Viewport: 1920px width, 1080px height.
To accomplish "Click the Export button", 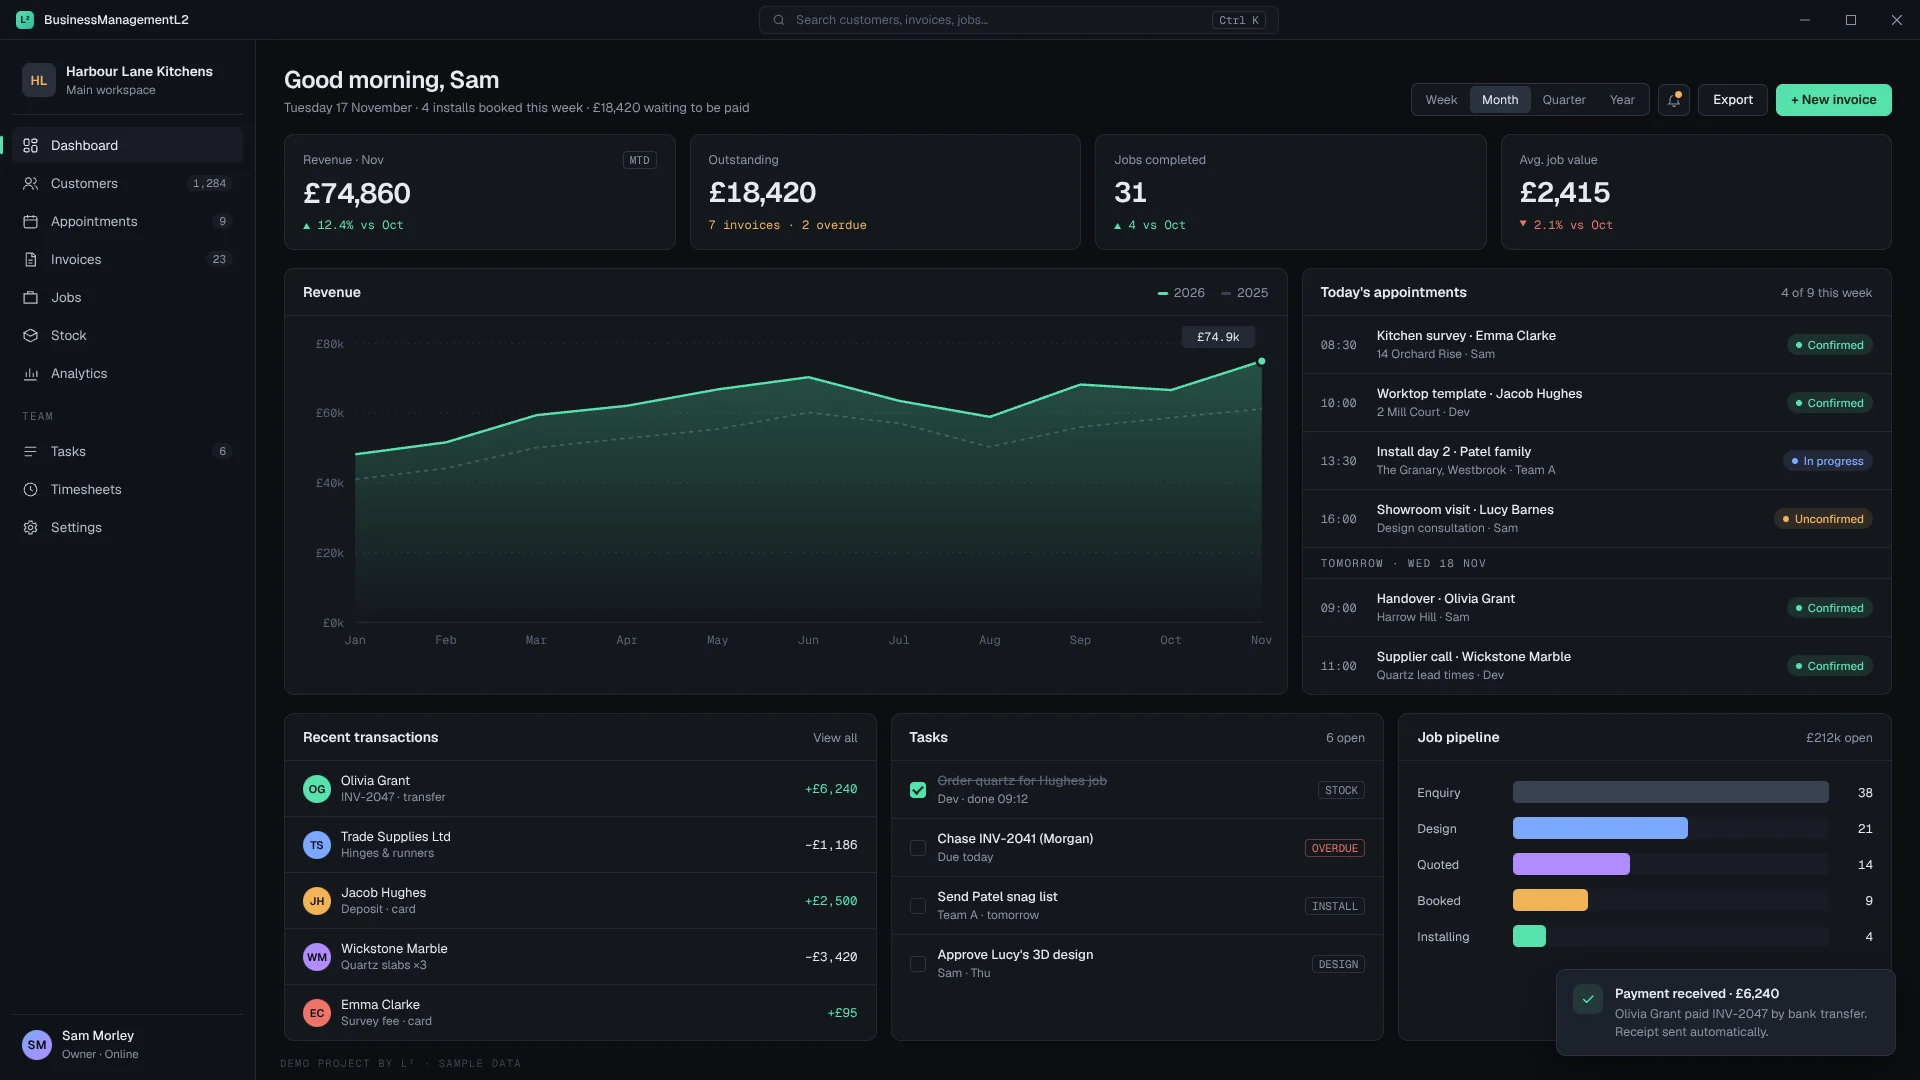I will (x=1733, y=100).
